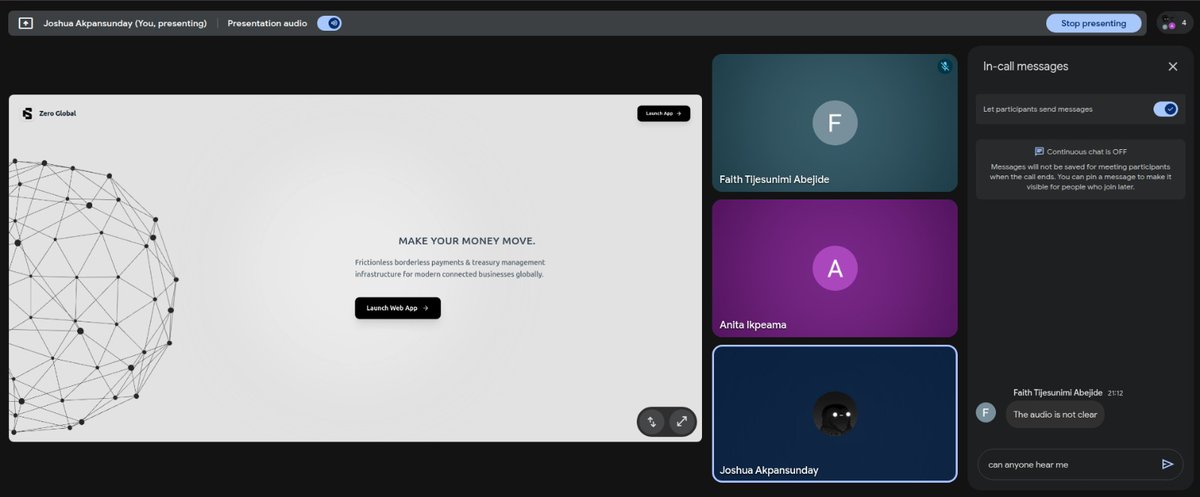This screenshot has width=1200, height=497.
Task: Click the Stop presenting button
Action: click(1093, 23)
